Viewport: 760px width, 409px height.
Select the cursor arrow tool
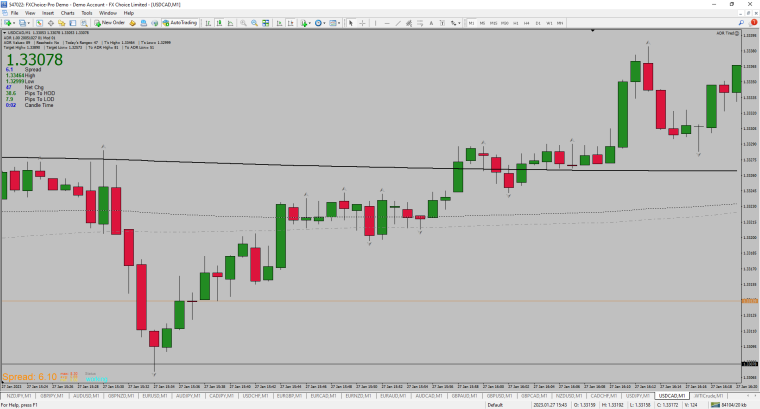click(351, 23)
